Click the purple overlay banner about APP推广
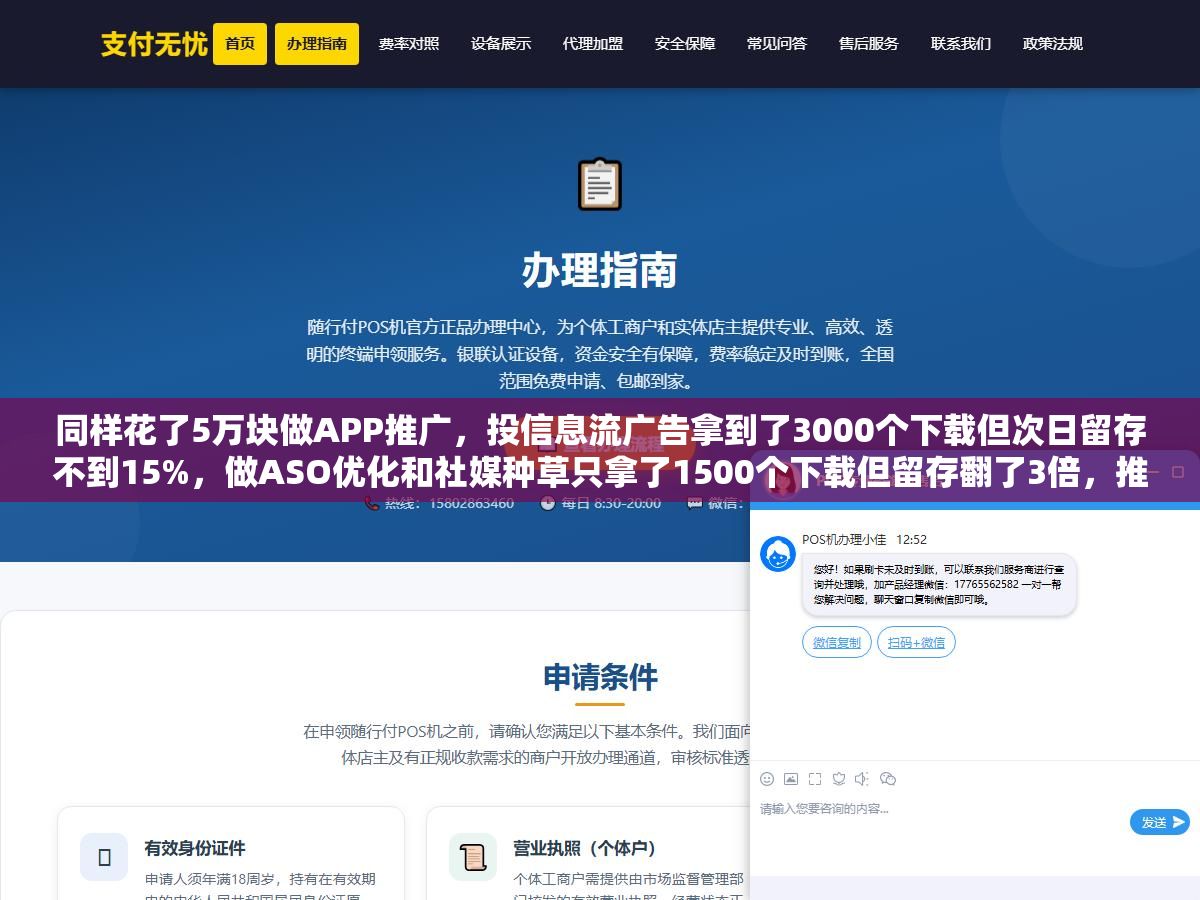This screenshot has width=1200, height=900. point(600,450)
